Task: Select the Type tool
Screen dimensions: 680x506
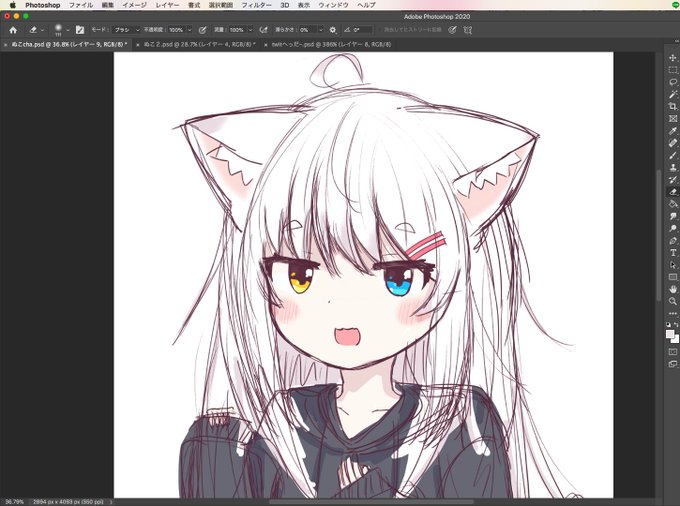Action: coord(673,252)
